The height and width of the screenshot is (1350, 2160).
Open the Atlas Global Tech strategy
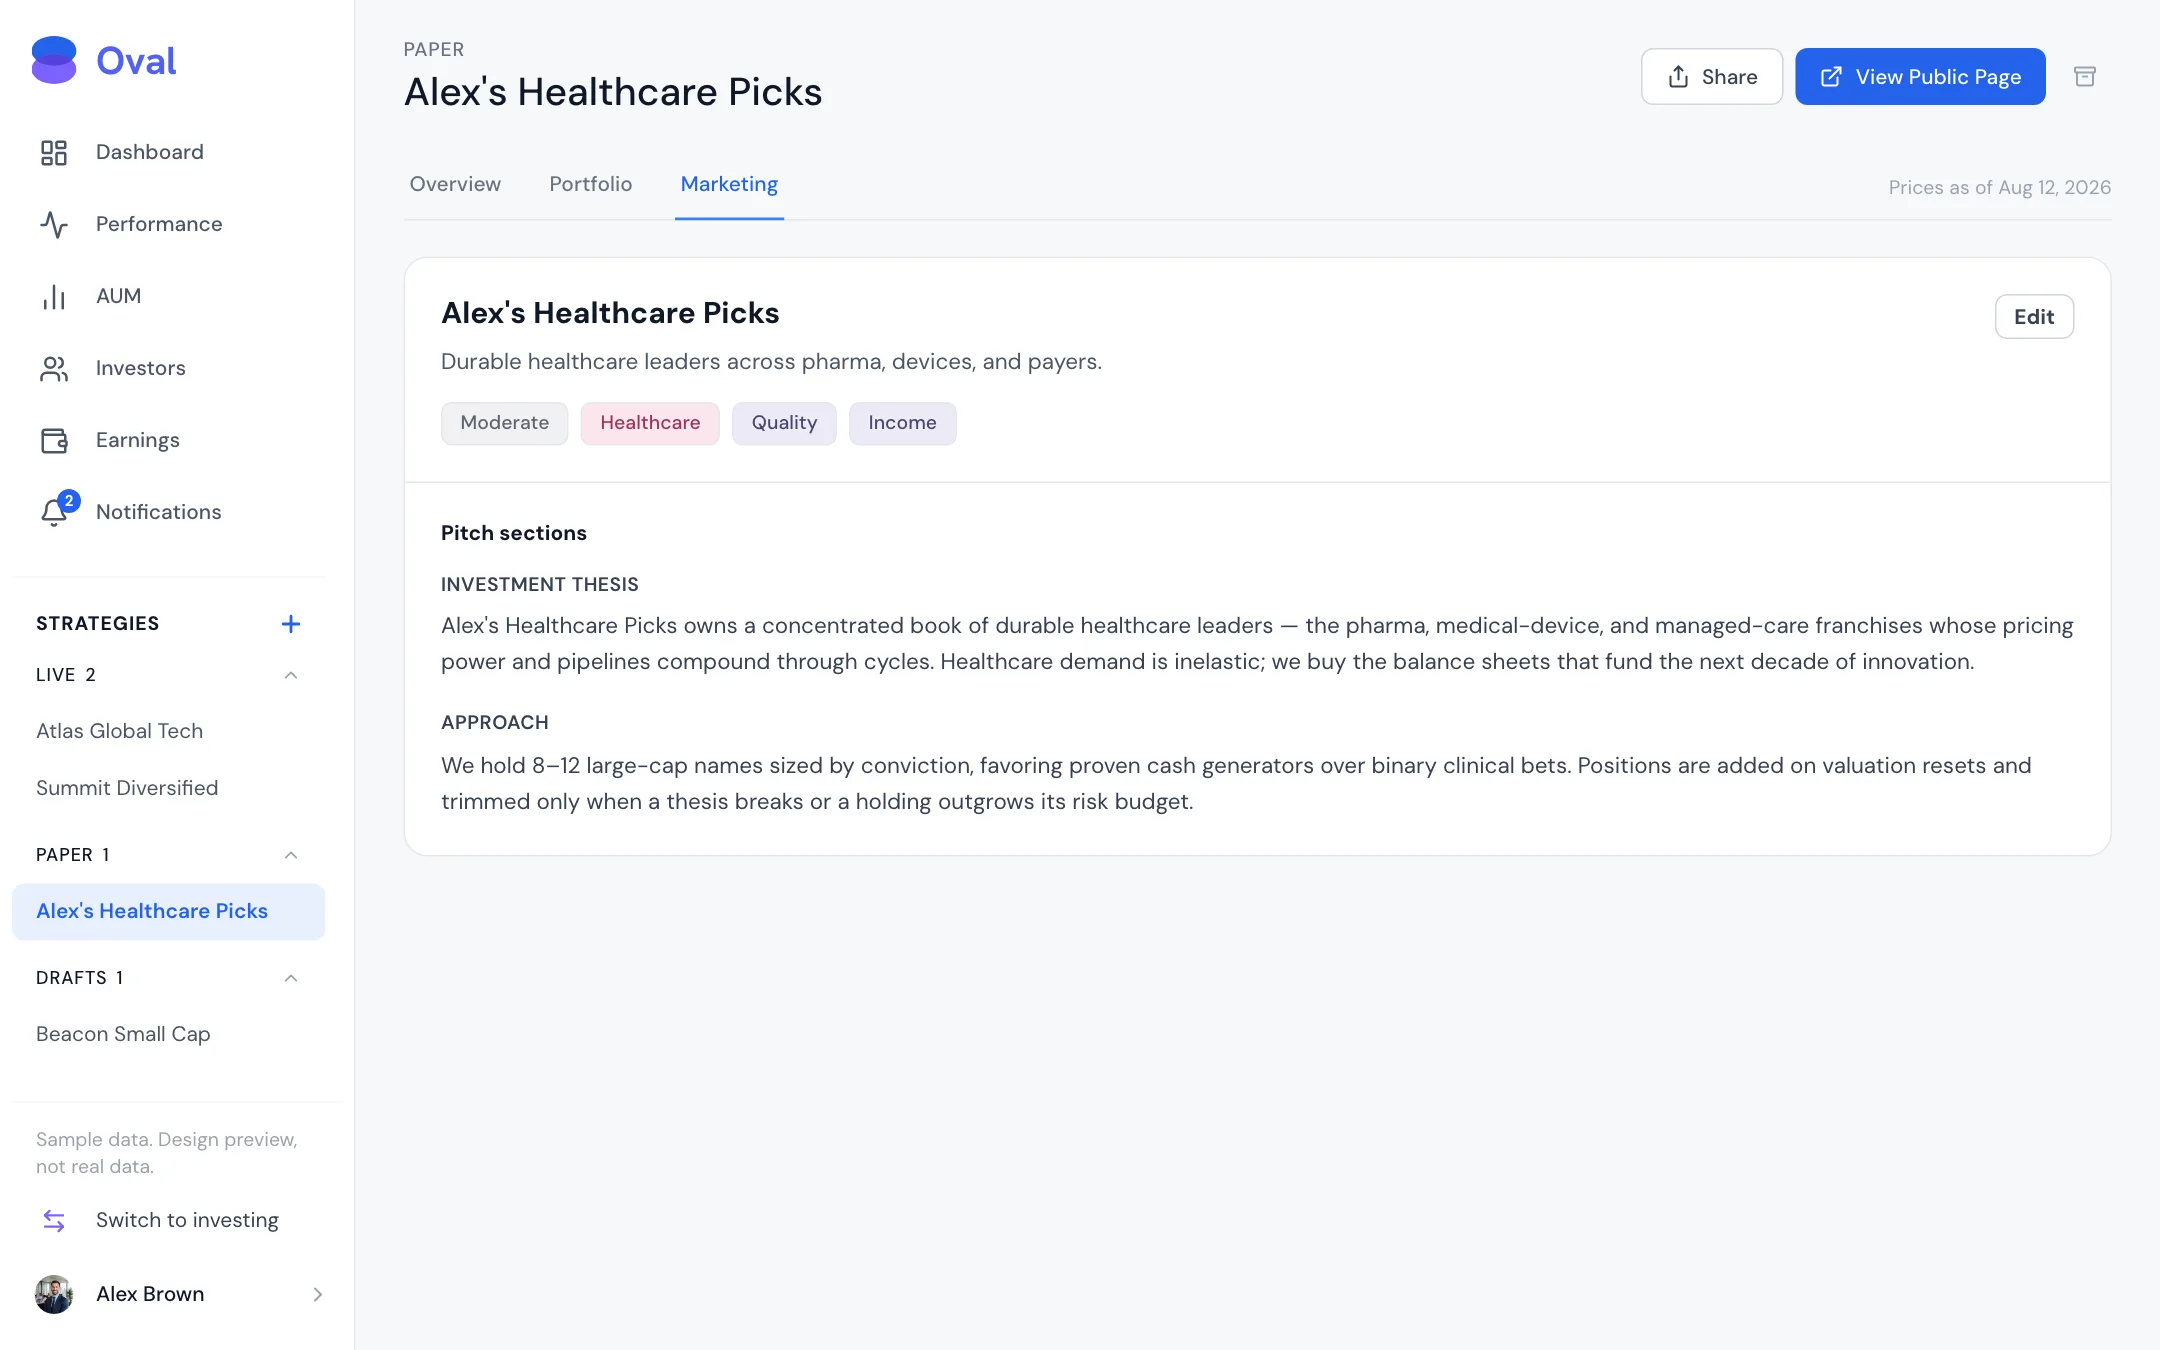pos(120,731)
